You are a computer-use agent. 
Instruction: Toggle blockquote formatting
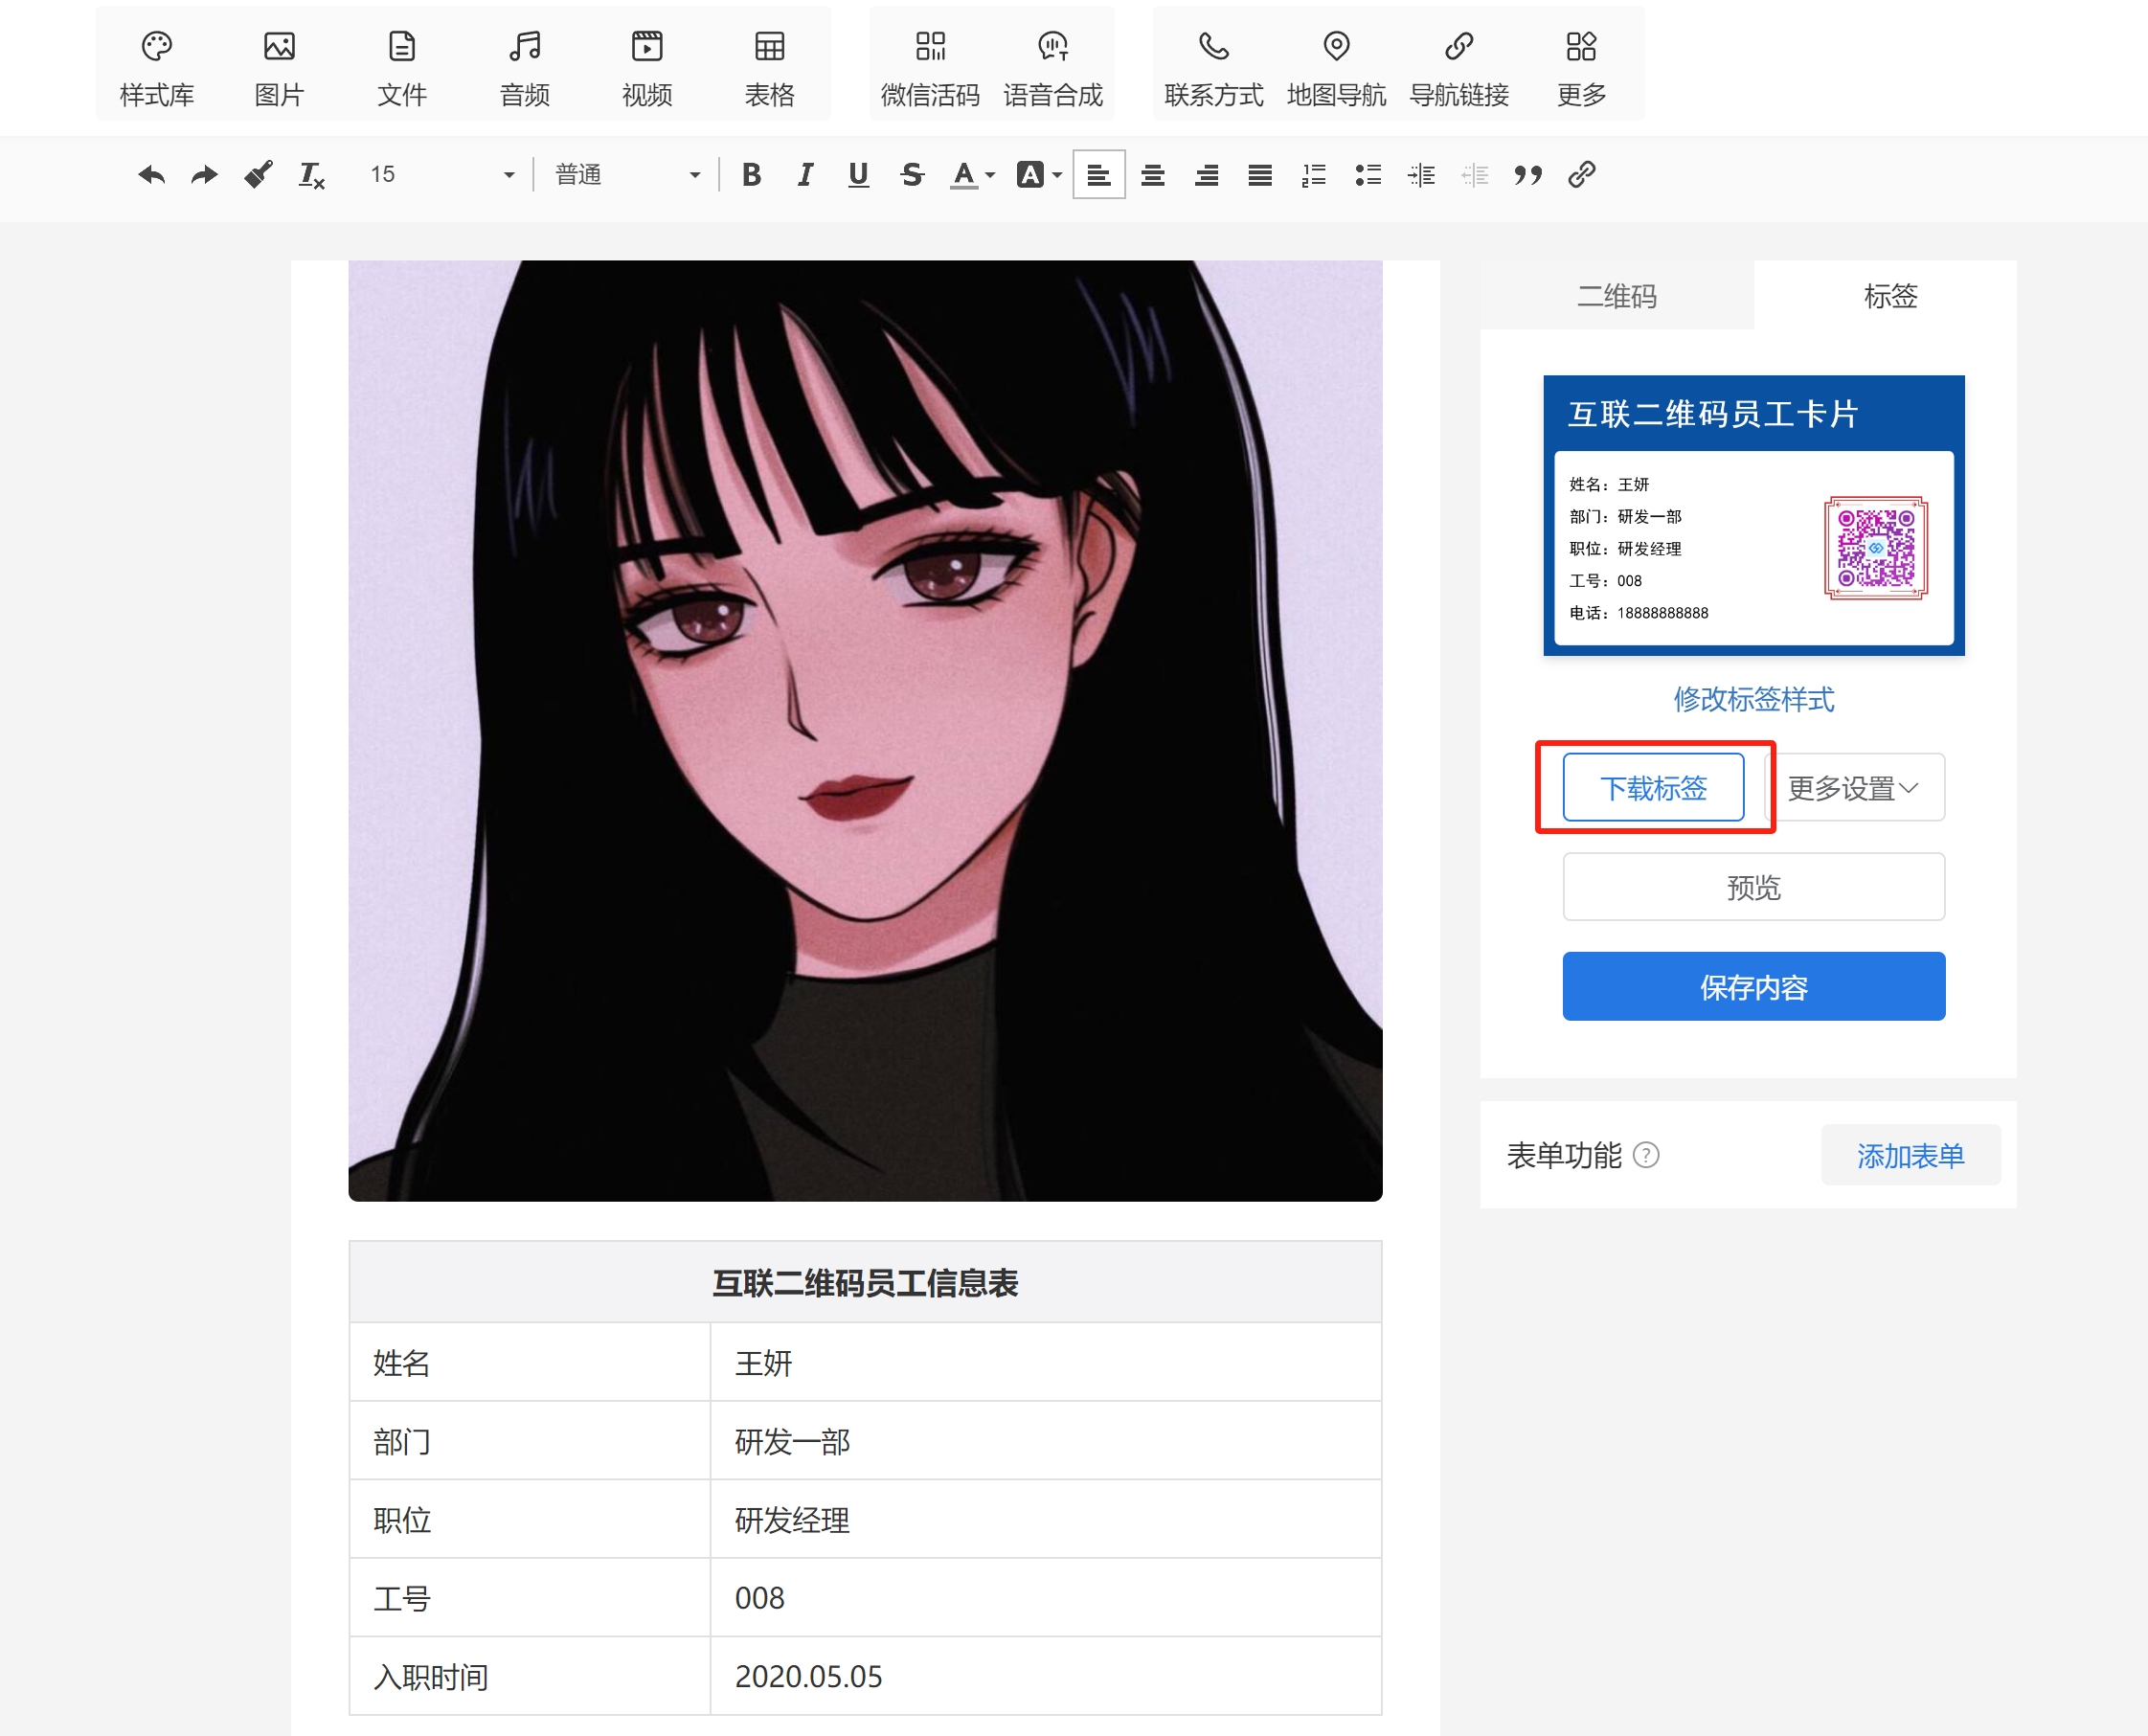1528,175
